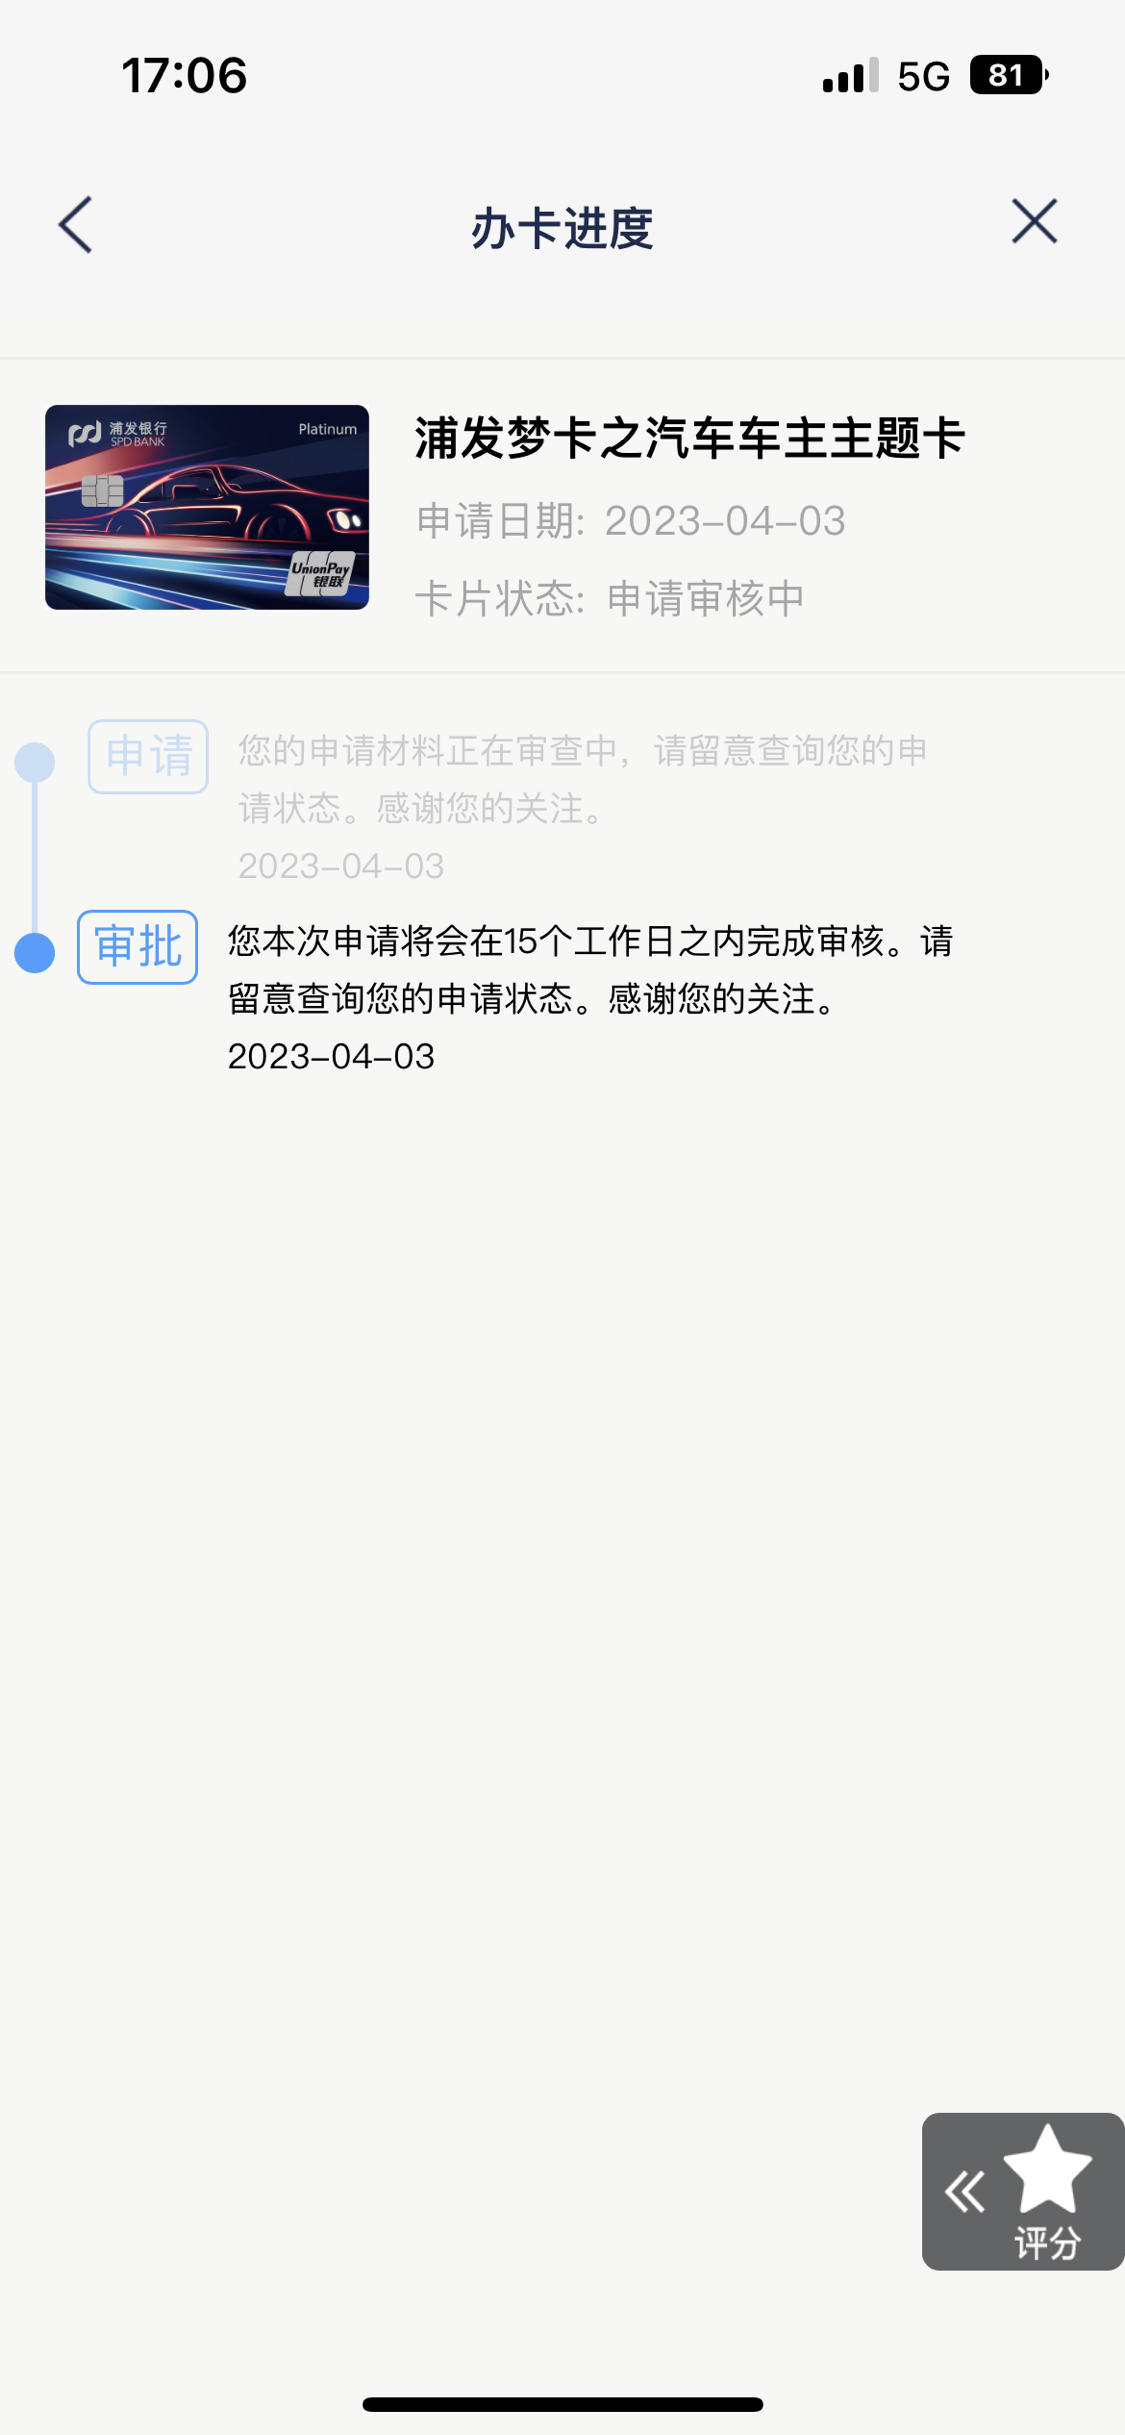
Task: Tap the 申请日期 2023-04-03 line
Action: pos(631,521)
